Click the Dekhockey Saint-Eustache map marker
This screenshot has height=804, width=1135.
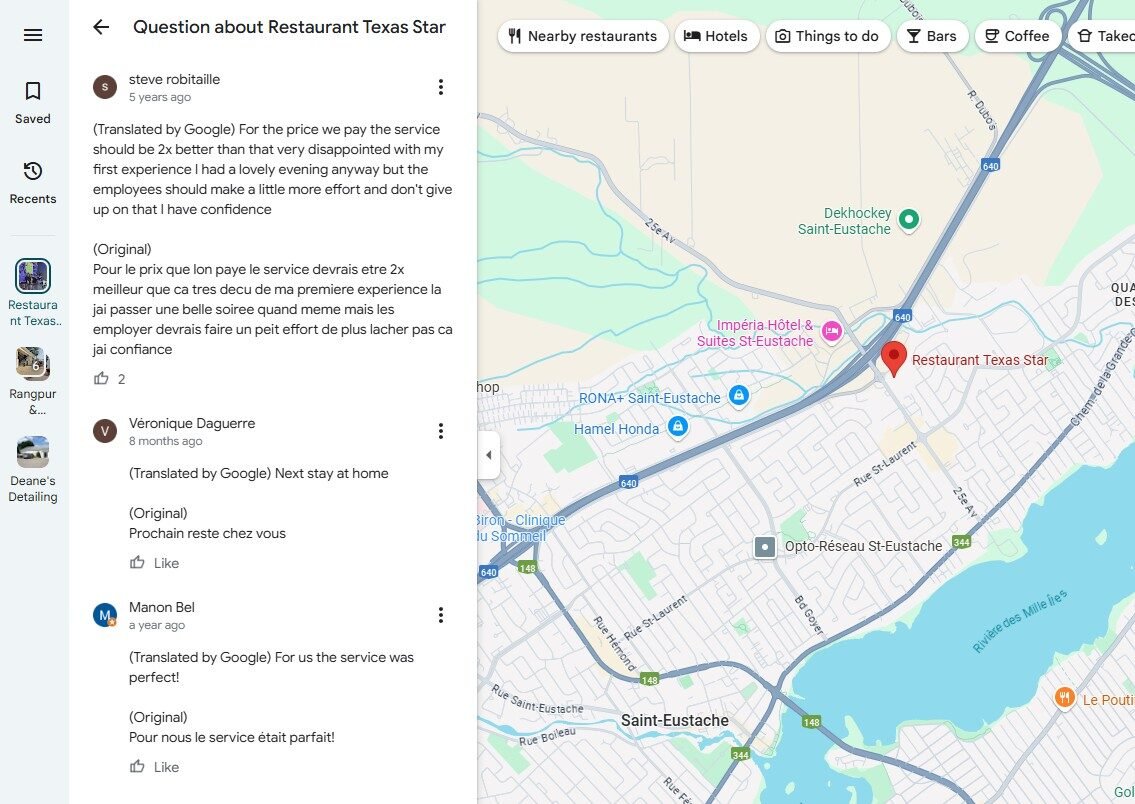908,219
